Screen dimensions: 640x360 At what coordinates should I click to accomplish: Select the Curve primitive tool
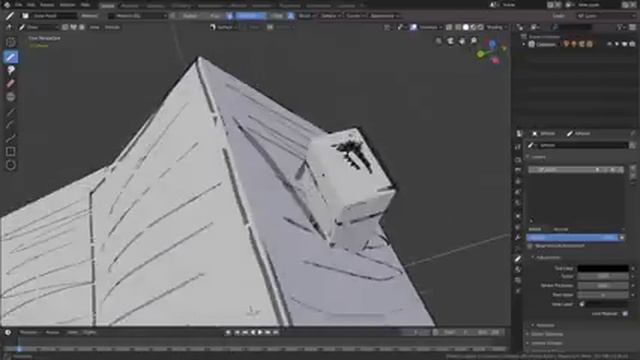pos(11,138)
